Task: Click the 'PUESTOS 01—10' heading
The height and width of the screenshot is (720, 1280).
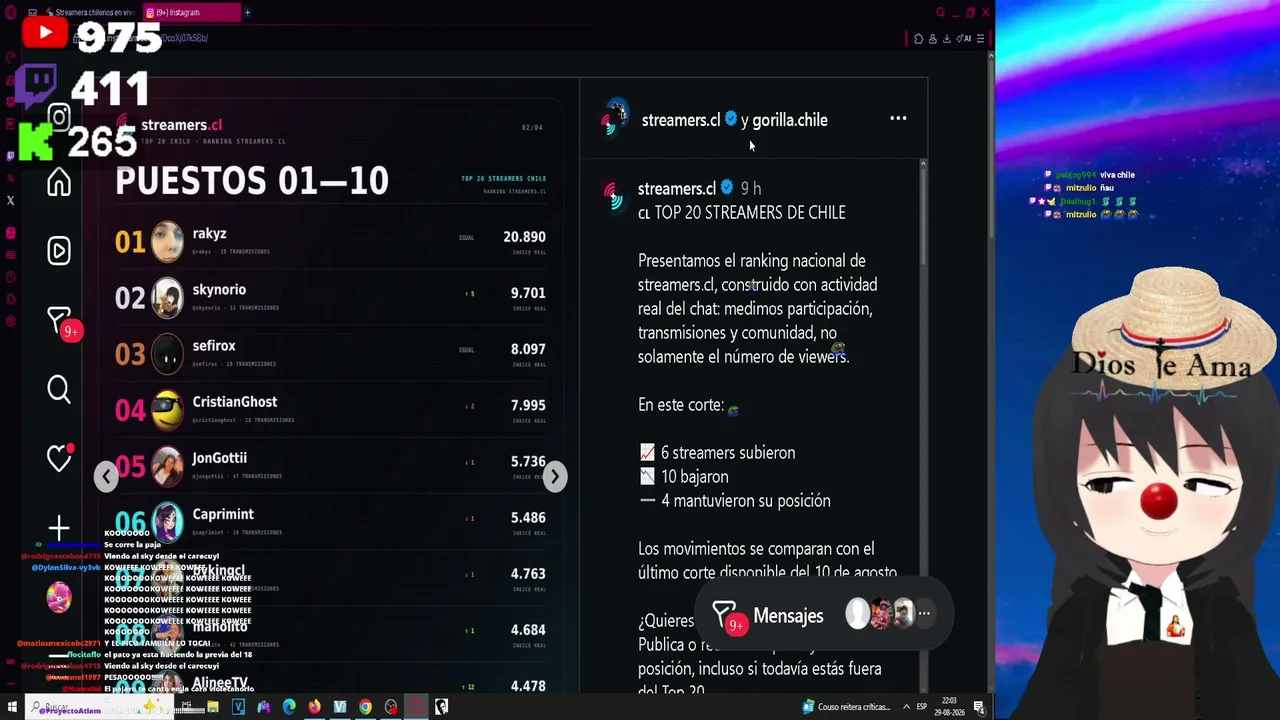Action: pos(252,181)
